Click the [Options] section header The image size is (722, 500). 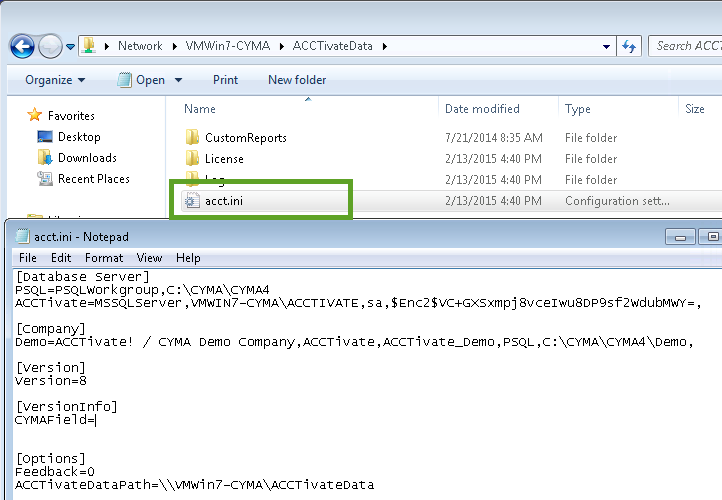[51, 459]
